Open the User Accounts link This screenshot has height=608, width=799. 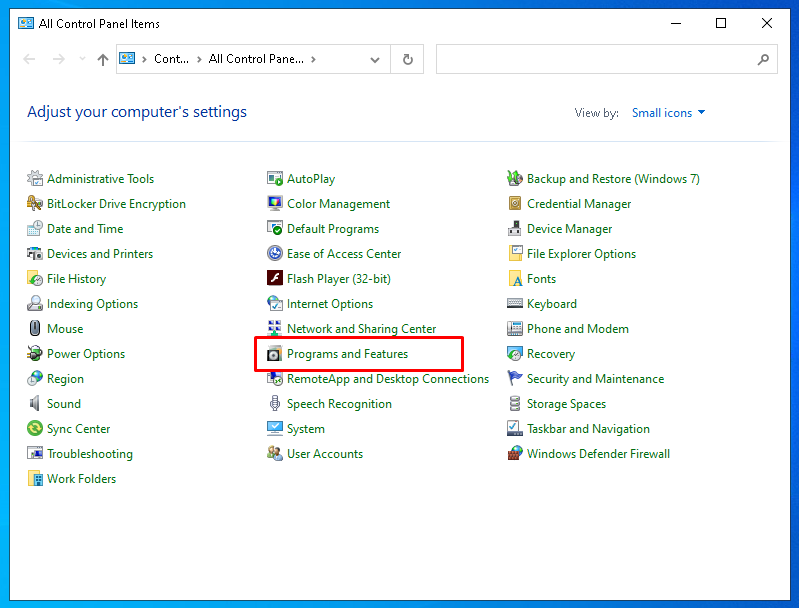click(325, 454)
